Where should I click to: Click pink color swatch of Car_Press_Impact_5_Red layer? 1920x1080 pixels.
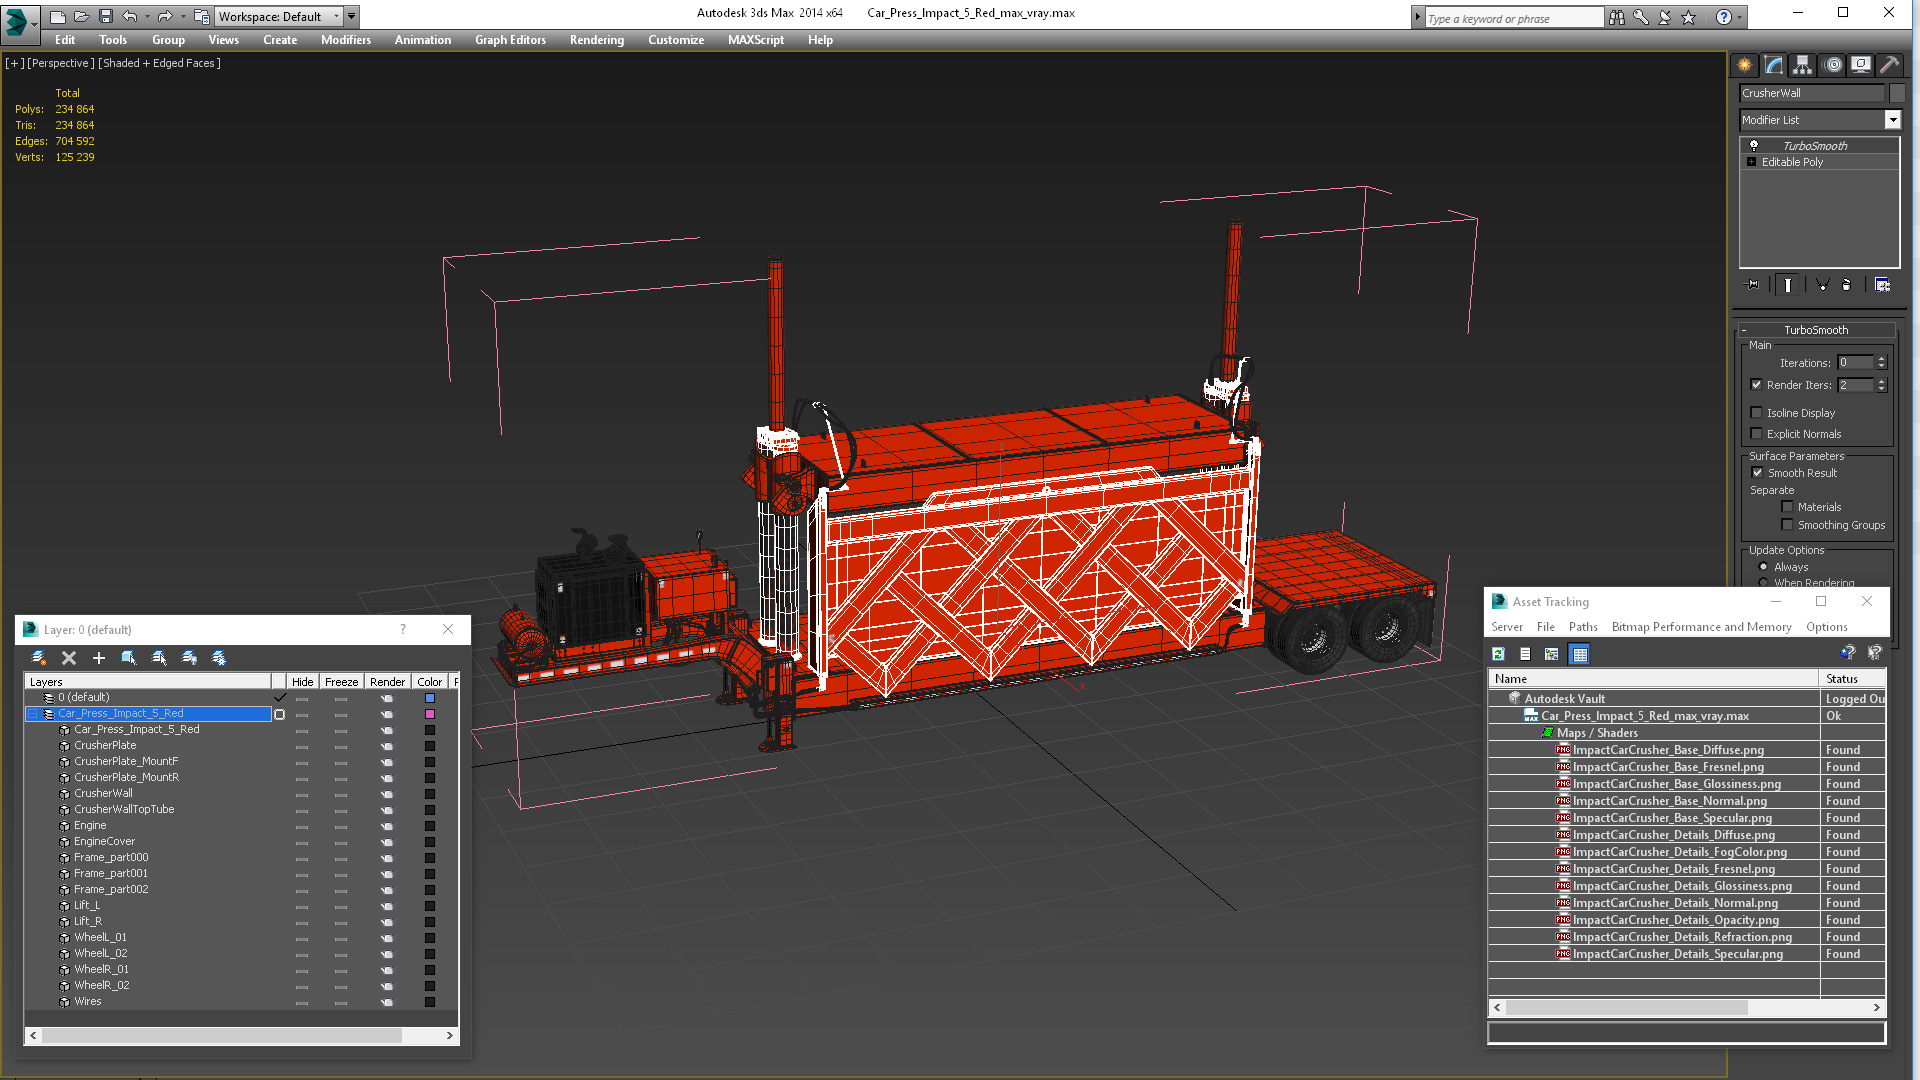tap(430, 714)
